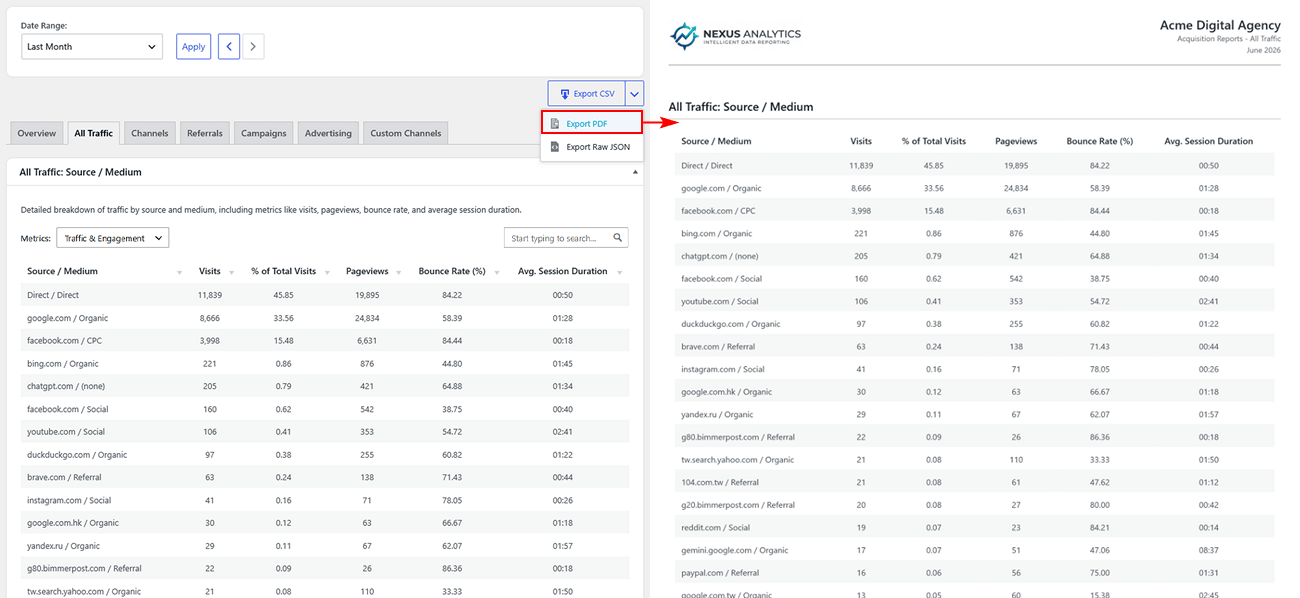
Task: Click 'Acquisition Reports - All Traffic' in PDF preview
Action: (1230, 38)
